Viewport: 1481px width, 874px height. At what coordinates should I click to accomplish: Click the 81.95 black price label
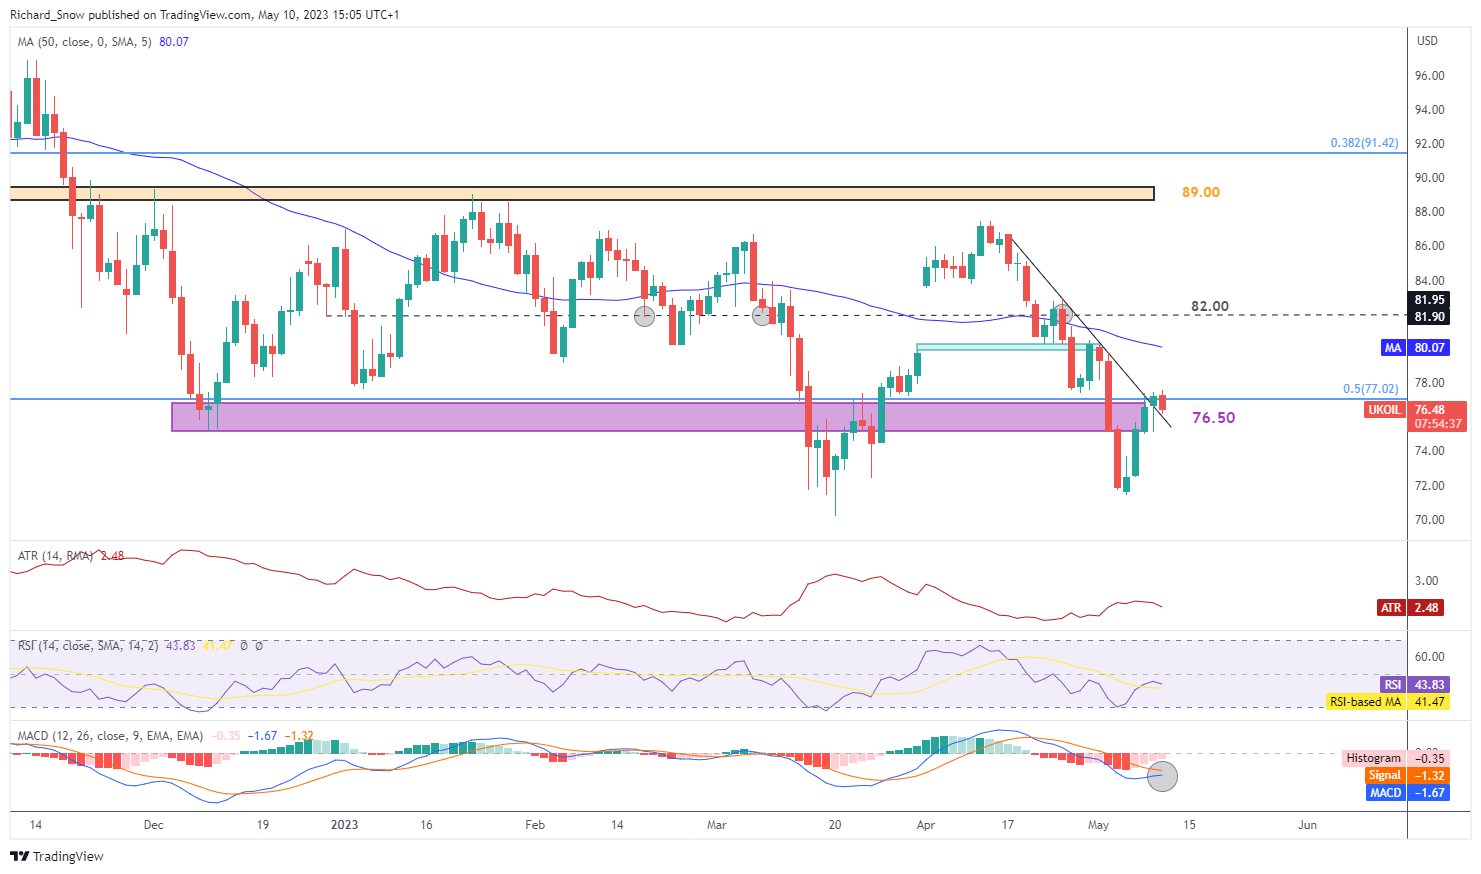1430,300
